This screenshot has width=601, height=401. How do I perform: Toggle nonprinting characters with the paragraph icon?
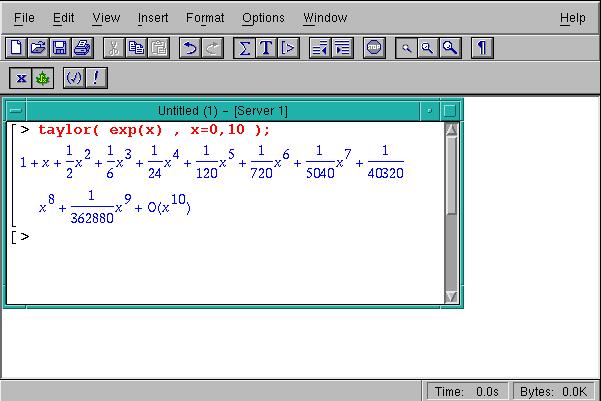[x=482, y=47]
